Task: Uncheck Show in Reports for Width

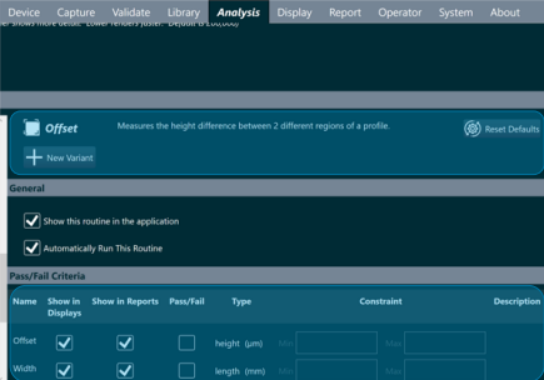Action: tap(125, 370)
